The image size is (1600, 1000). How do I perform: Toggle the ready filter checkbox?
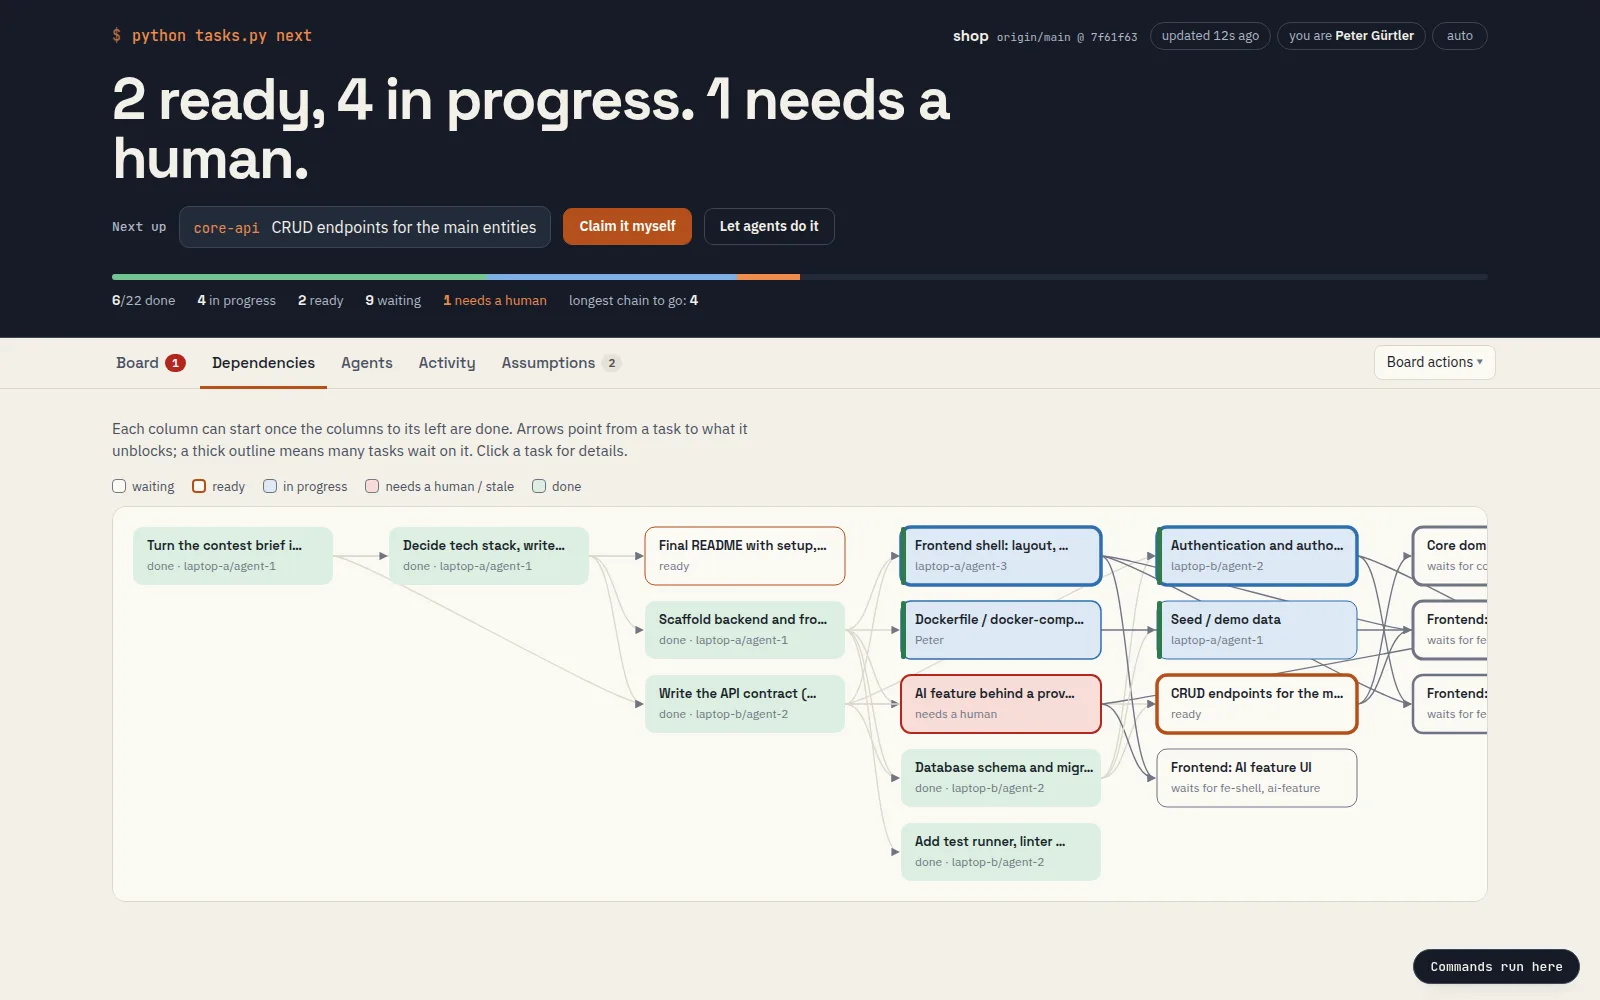coord(199,486)
